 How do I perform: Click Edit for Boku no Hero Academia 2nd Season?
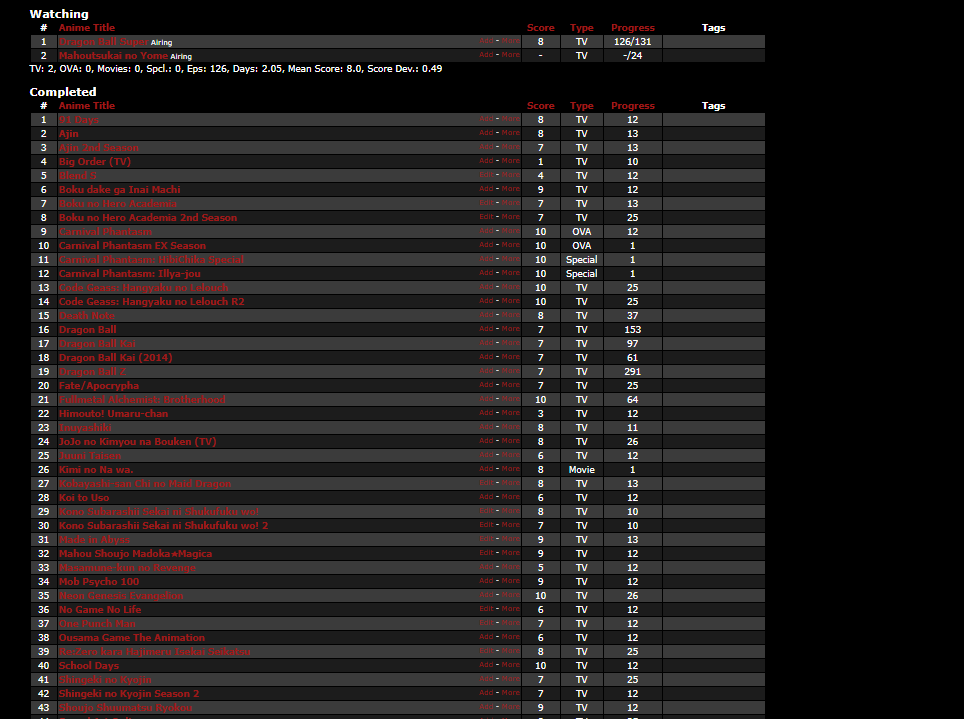tap(486, 216)
